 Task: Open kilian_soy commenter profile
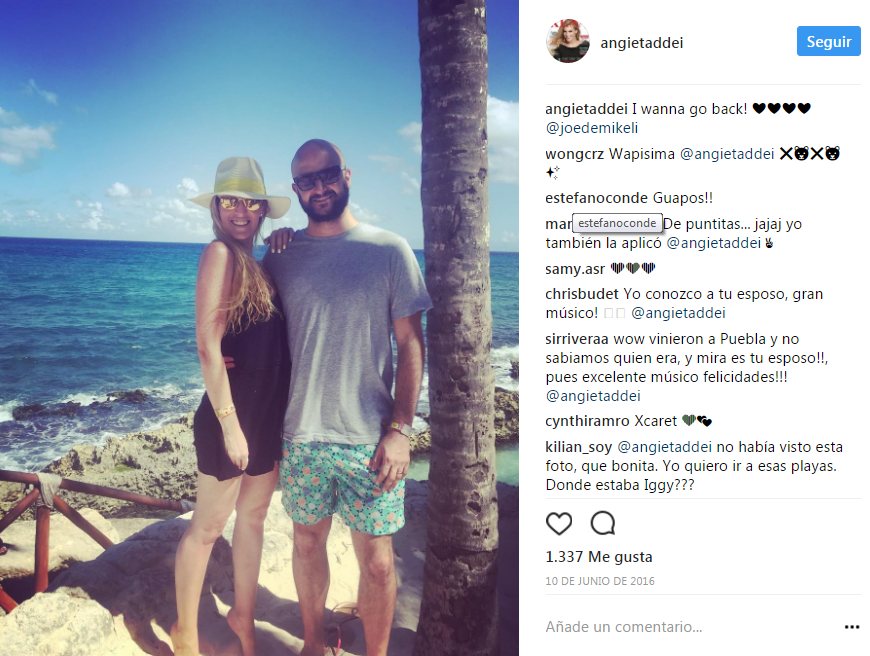pos(579,447)
